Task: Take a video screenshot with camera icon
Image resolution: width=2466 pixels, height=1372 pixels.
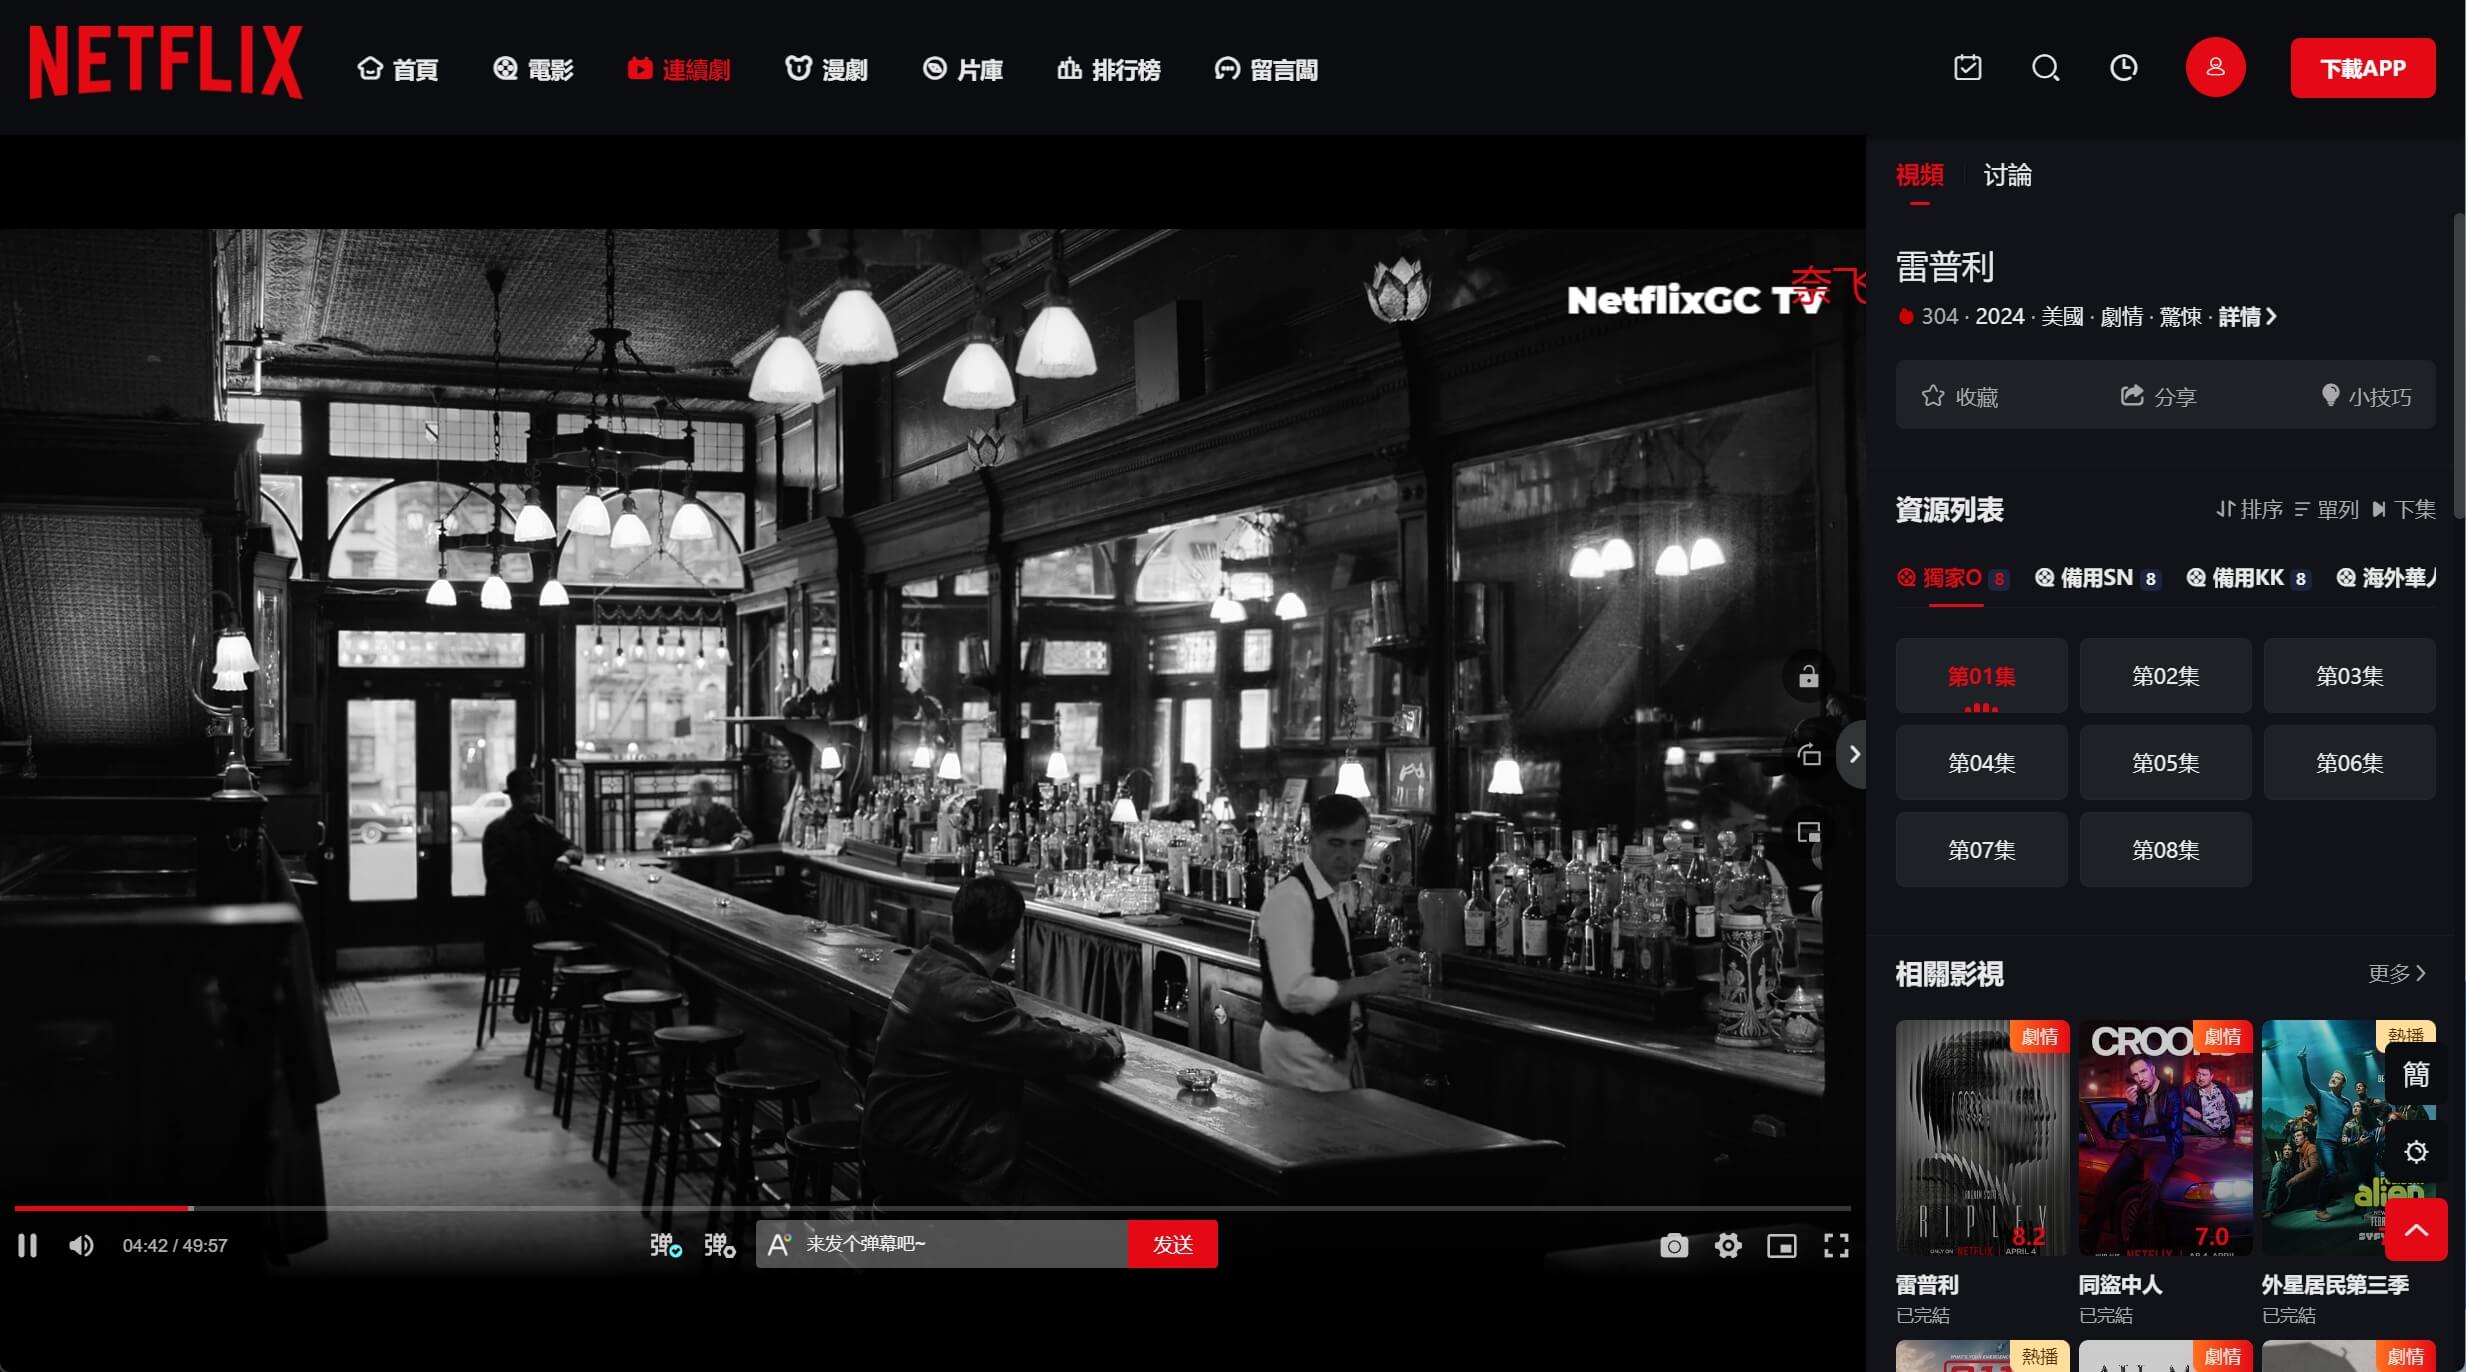Action: click(x=1674, y=1245)
